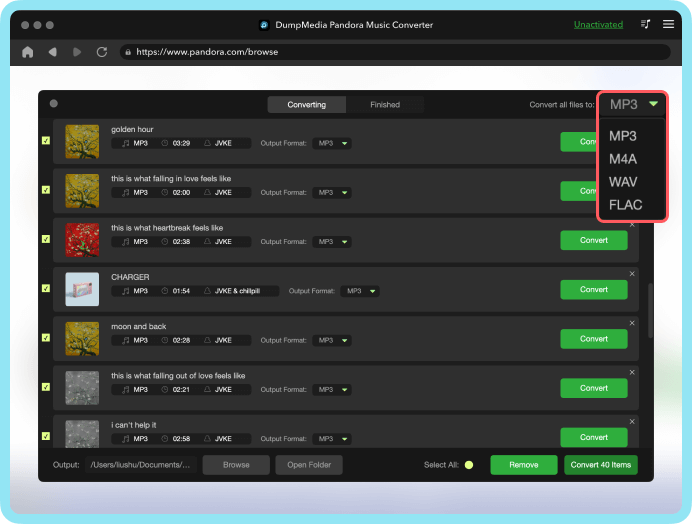Image resolution: width=692 pixels, height=524 pixels.
Task: Click the URL address bar
Action: (395, 52)
